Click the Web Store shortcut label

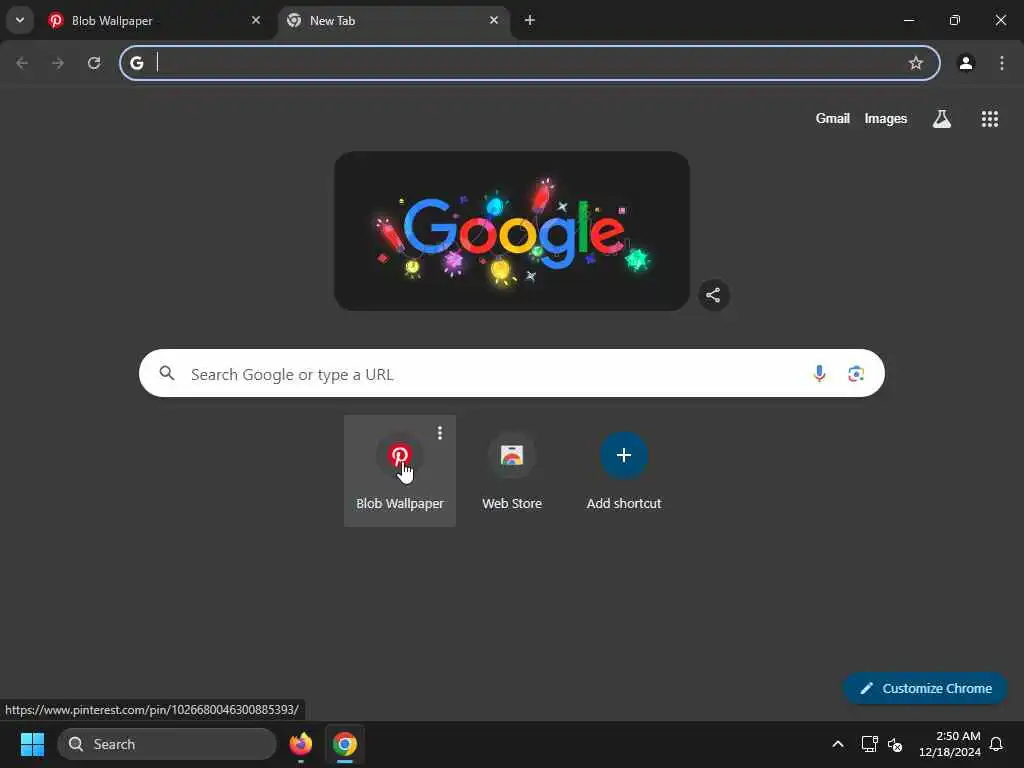tap(512, 504)
